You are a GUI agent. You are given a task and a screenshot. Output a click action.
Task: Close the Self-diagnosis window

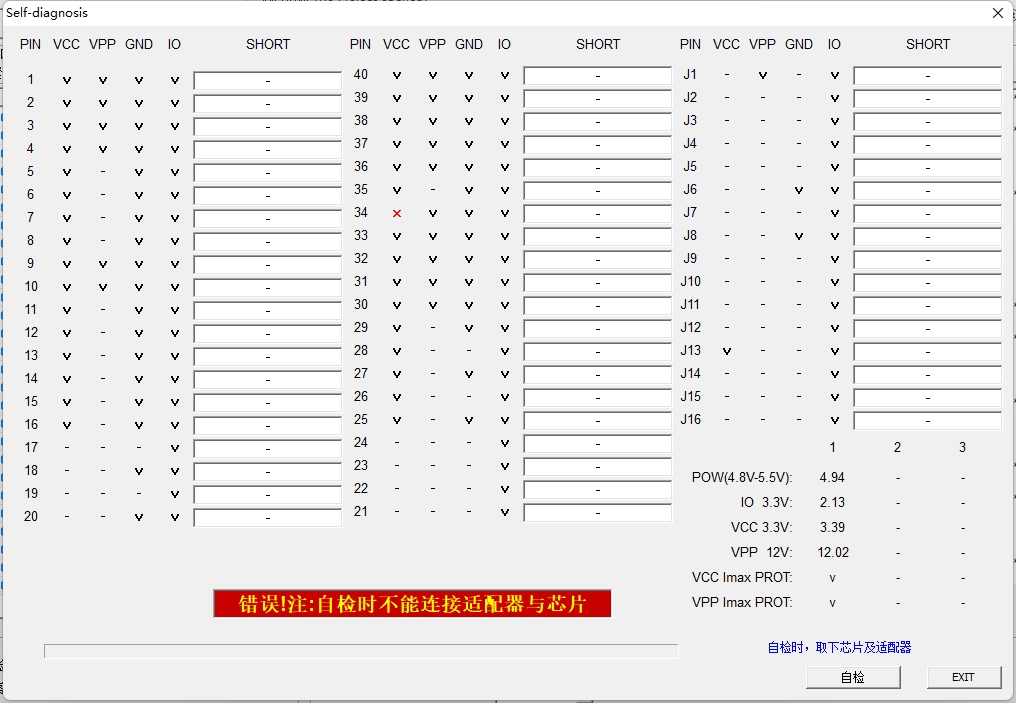point(997,13)
